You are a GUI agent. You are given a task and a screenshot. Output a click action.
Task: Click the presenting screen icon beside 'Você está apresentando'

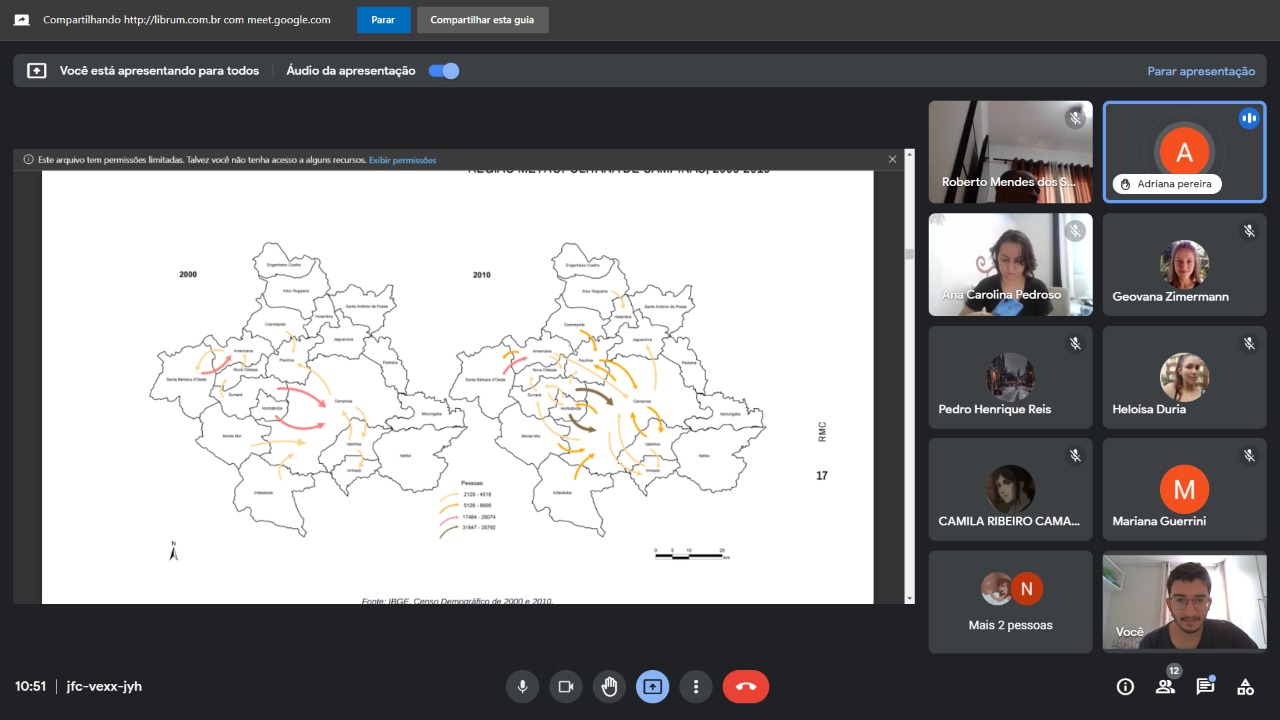pos(37,71)
